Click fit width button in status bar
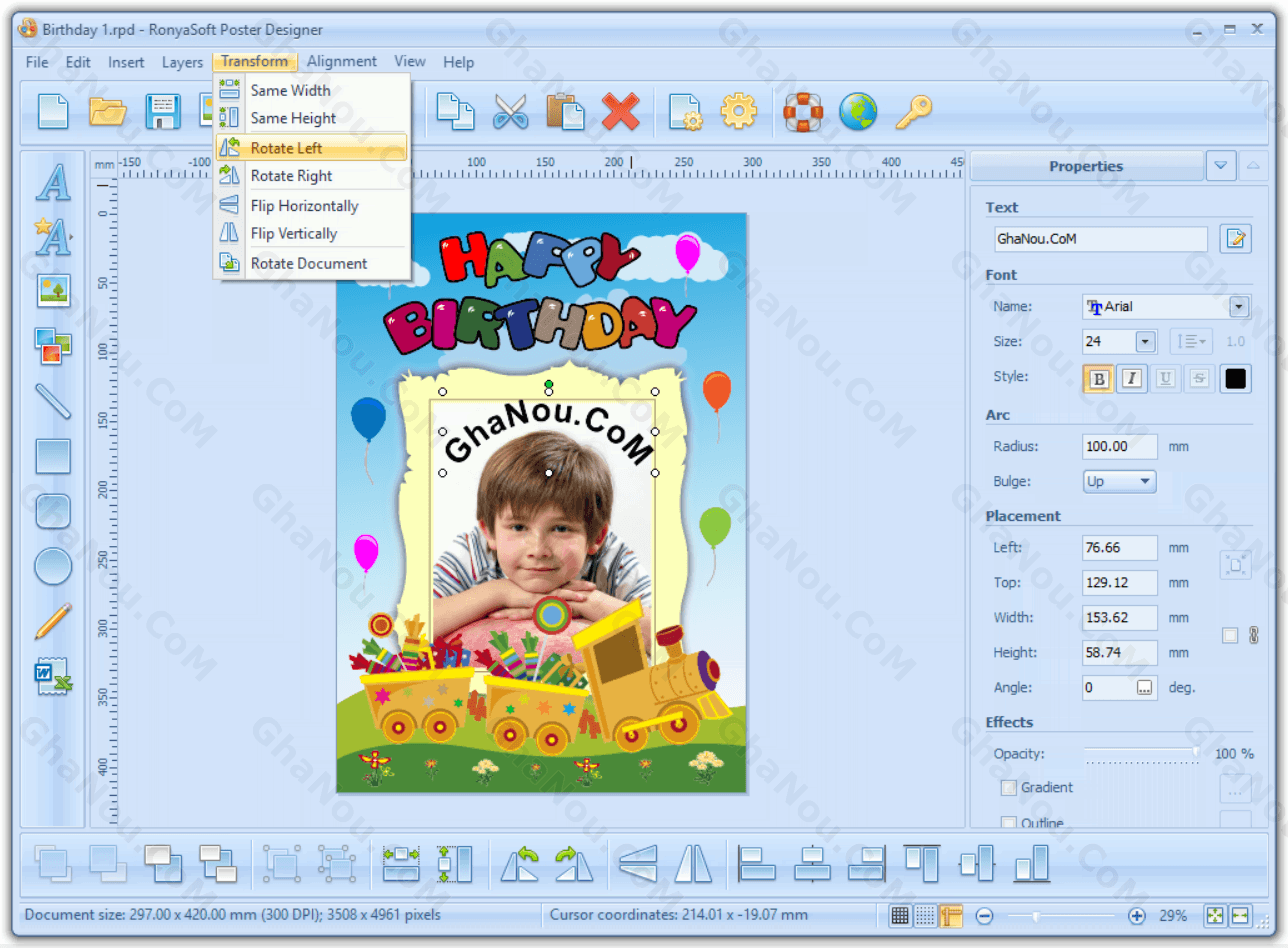 1240,915
